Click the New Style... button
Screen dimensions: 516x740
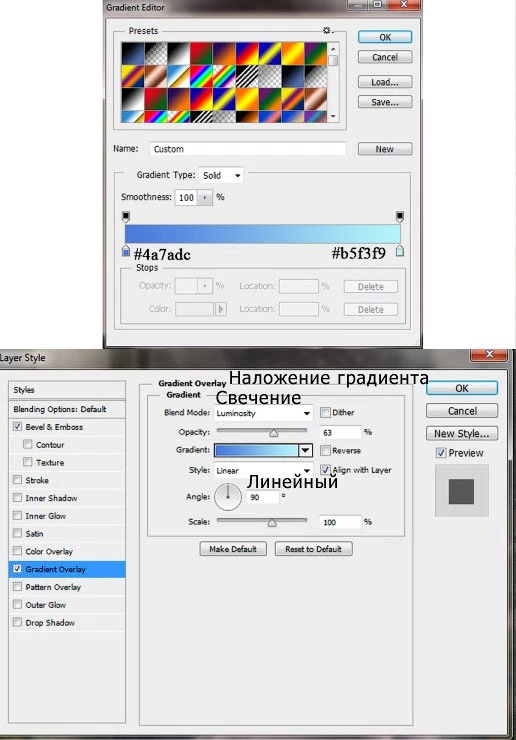click(x=462, y=433)
